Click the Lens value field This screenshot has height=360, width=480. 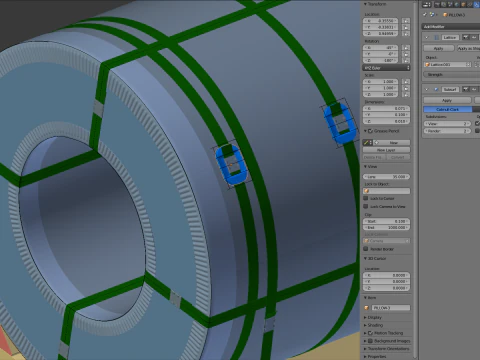click(x=386, y=177)
